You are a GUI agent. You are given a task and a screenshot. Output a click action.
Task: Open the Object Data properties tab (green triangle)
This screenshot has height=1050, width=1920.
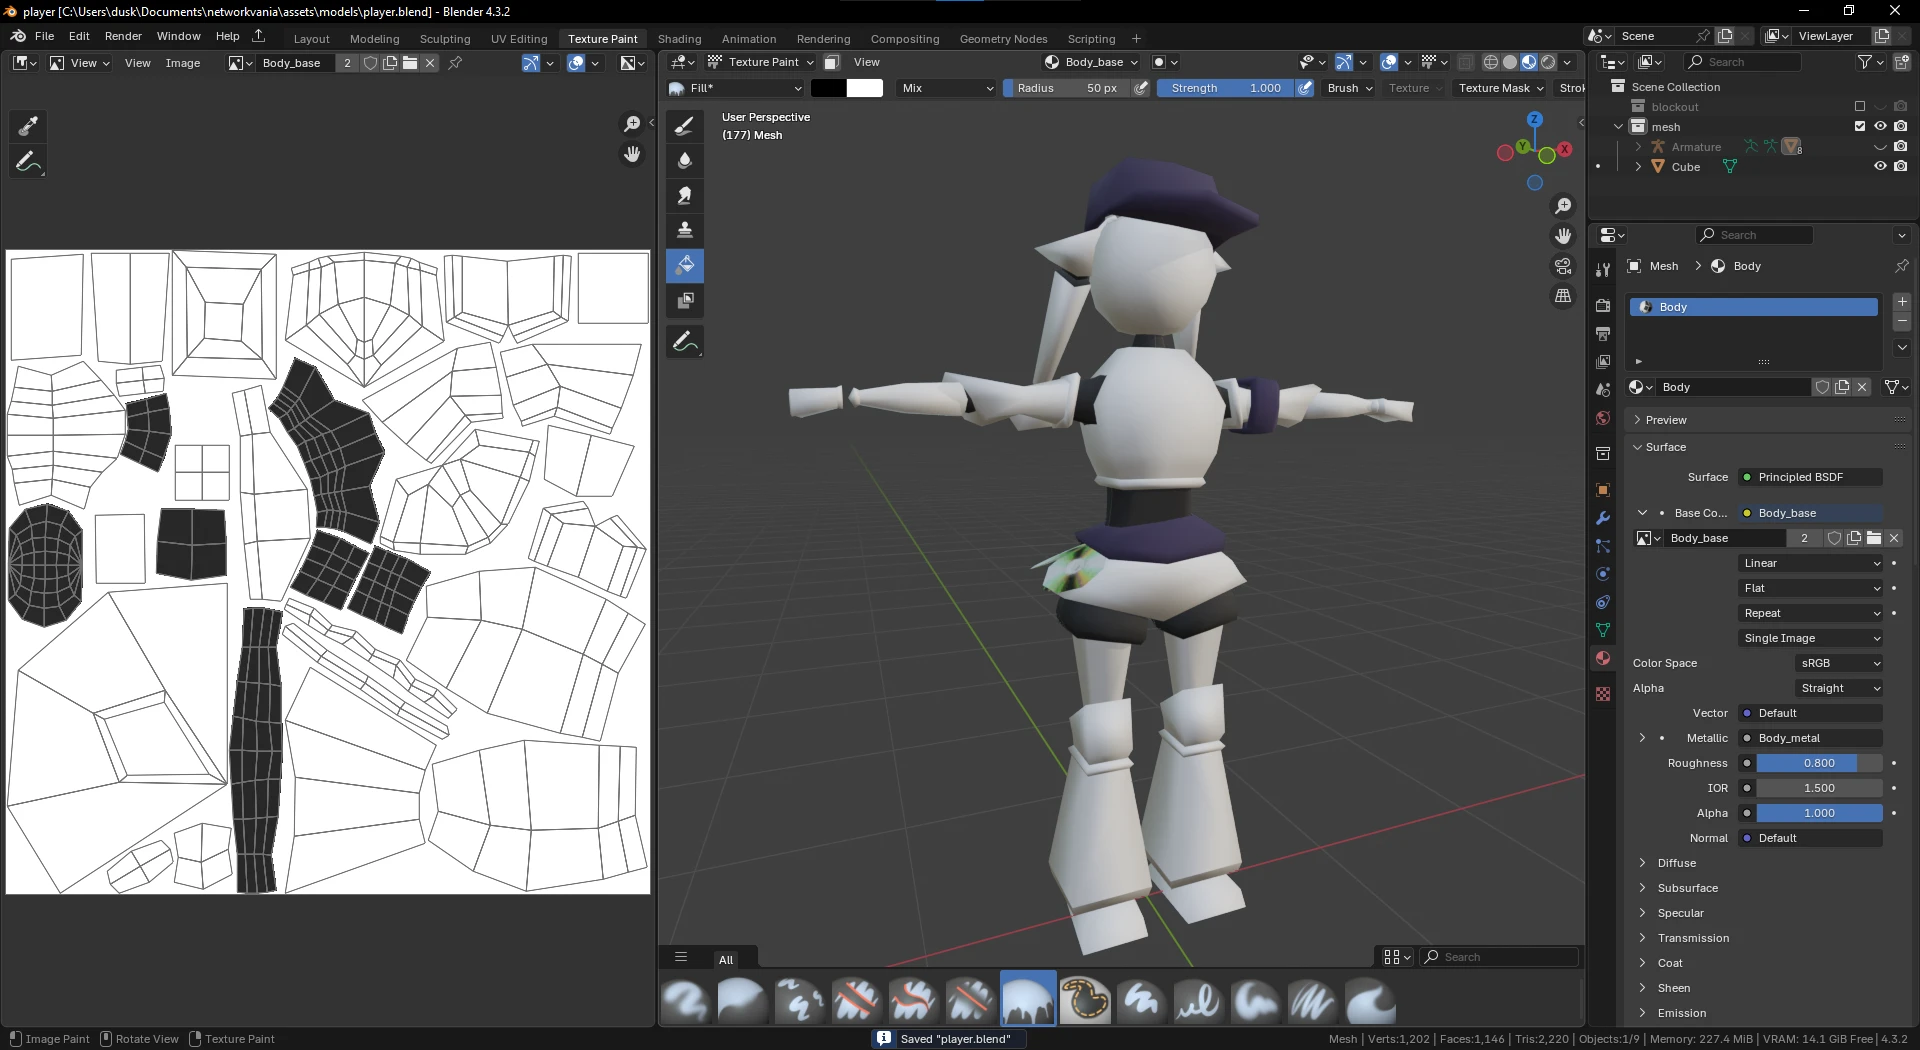1603,630
